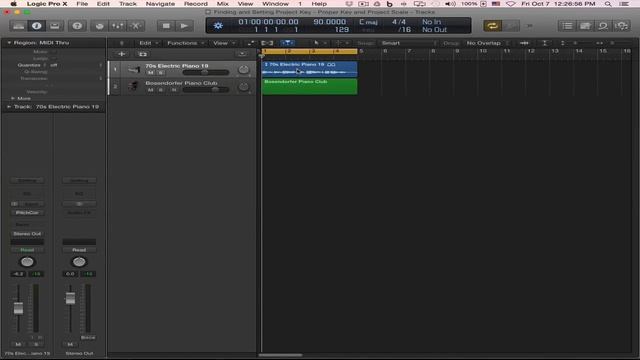Click the PitchCor plug-in slot
The image size is (640, 360).
tap(27, 213)
